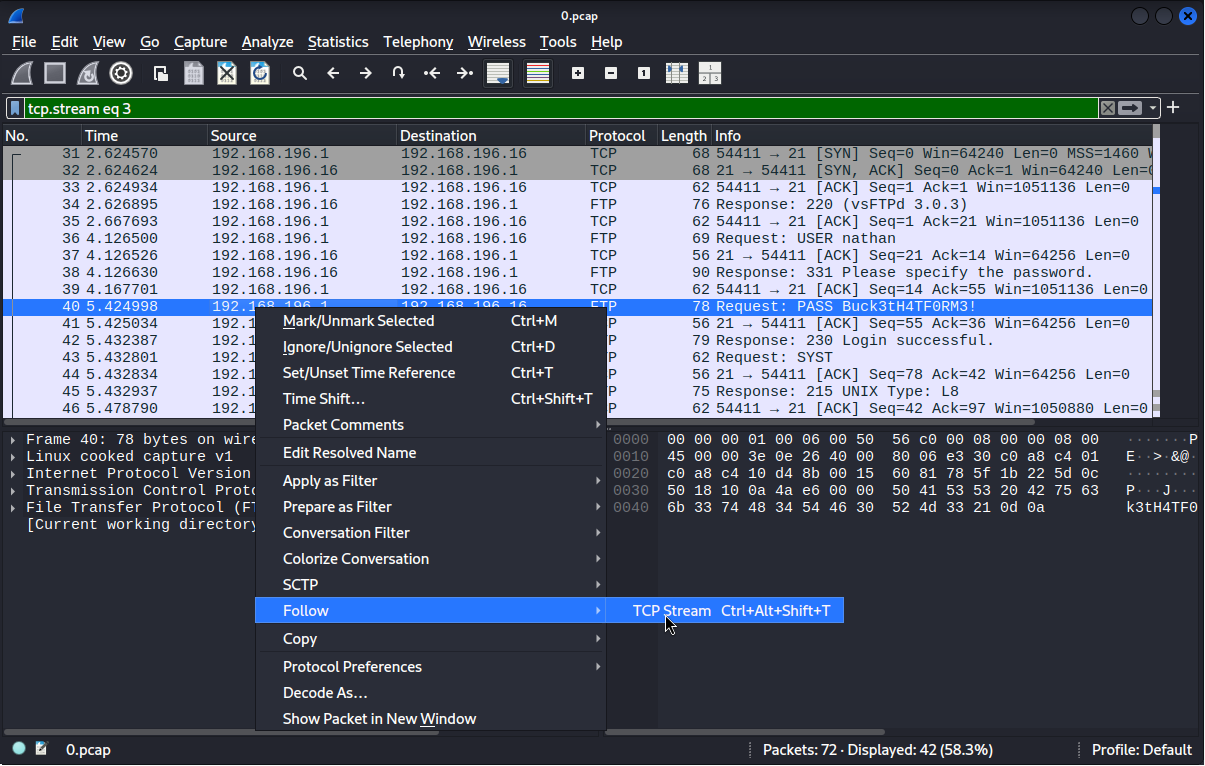Close this capture file via the toolbar
The image size is (1205, 766).
click(227, 73)
